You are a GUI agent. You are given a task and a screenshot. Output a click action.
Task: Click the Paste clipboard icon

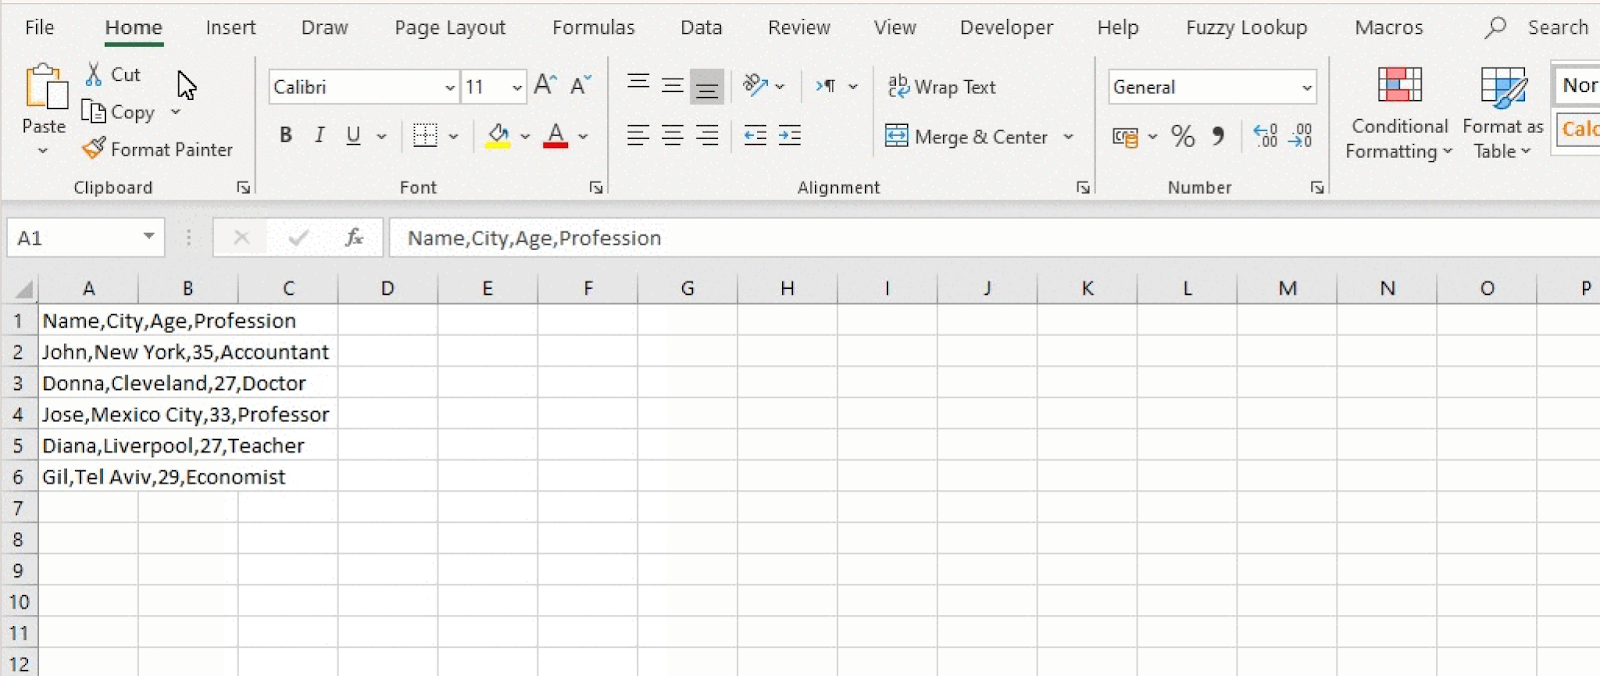click(x=45, y=87)
